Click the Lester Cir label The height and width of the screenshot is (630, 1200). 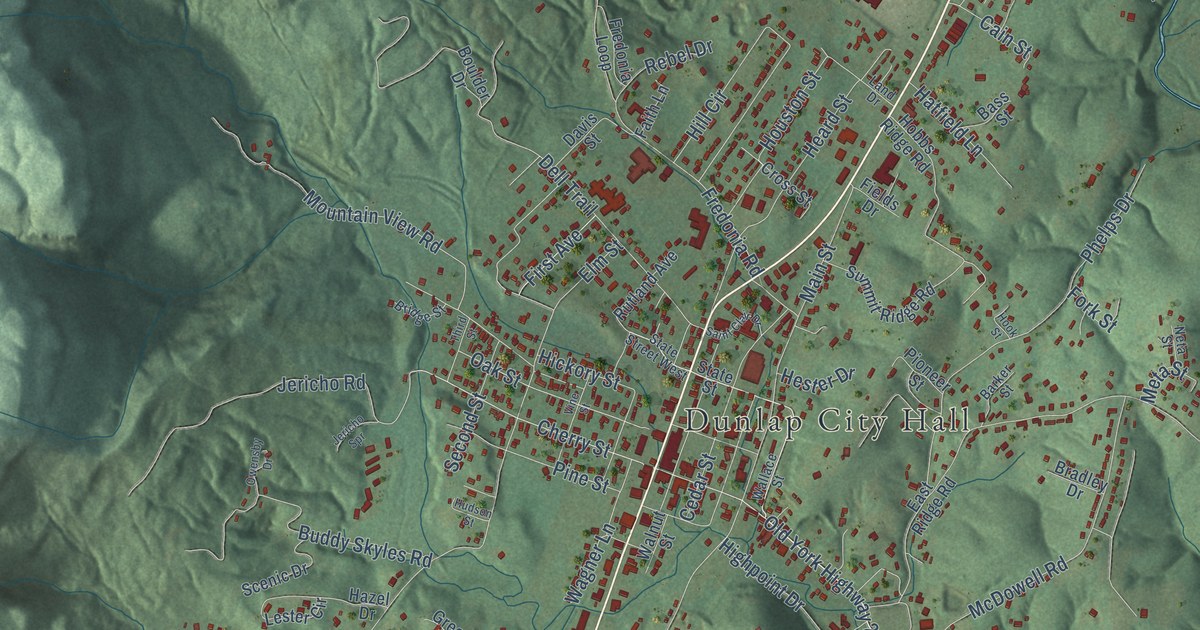point(298,611)
